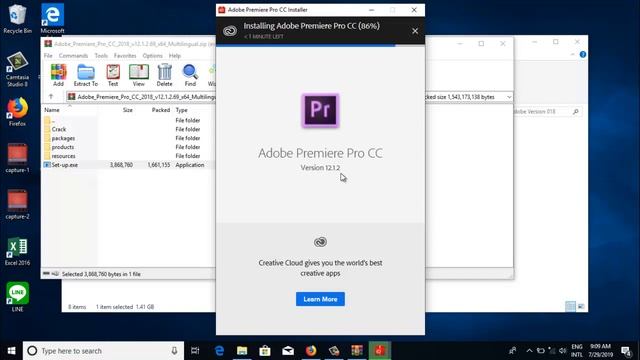
Task: Open WinRAR address path dropdown arrow
Action: pos(509,97)
